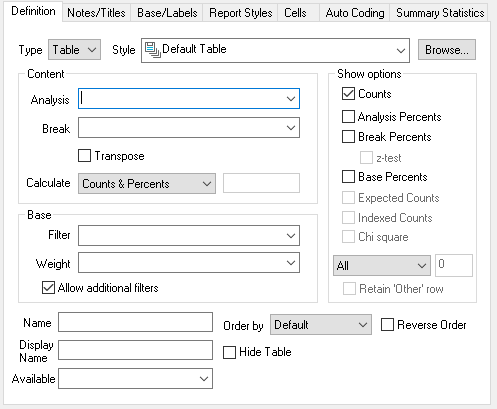Expand the Analysis combo box arrow
This screenshot has width=497, height=409.
[x=291, y=99]
